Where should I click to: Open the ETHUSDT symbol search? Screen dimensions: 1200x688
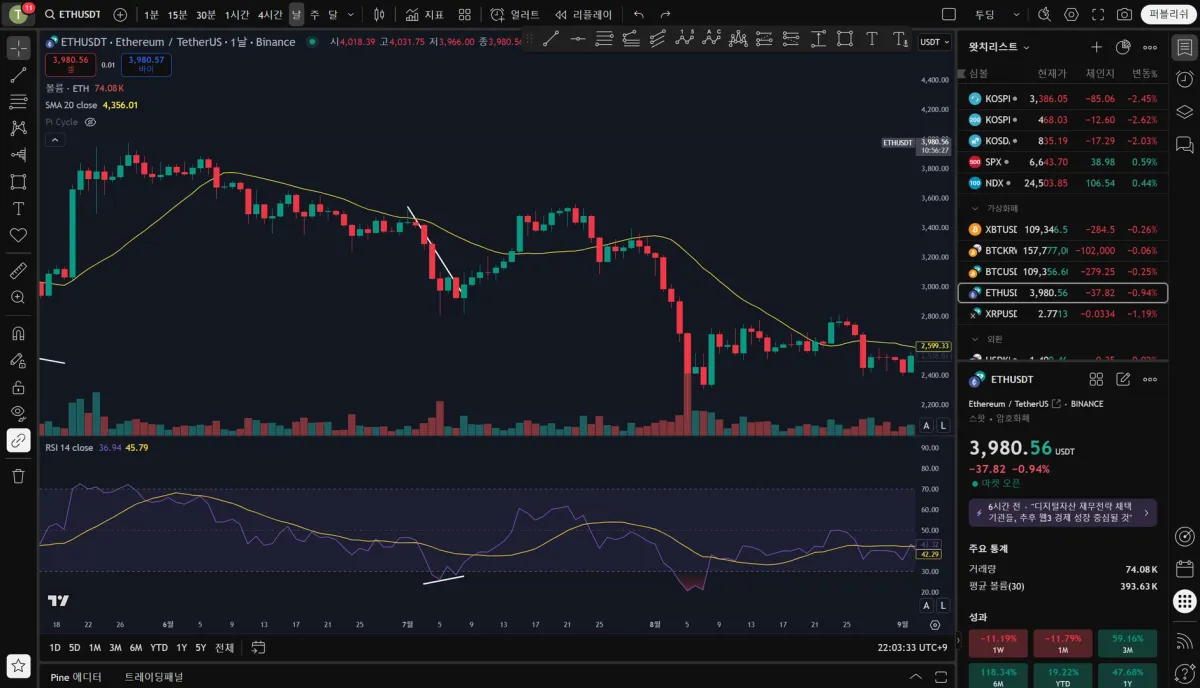coord(75,15)
